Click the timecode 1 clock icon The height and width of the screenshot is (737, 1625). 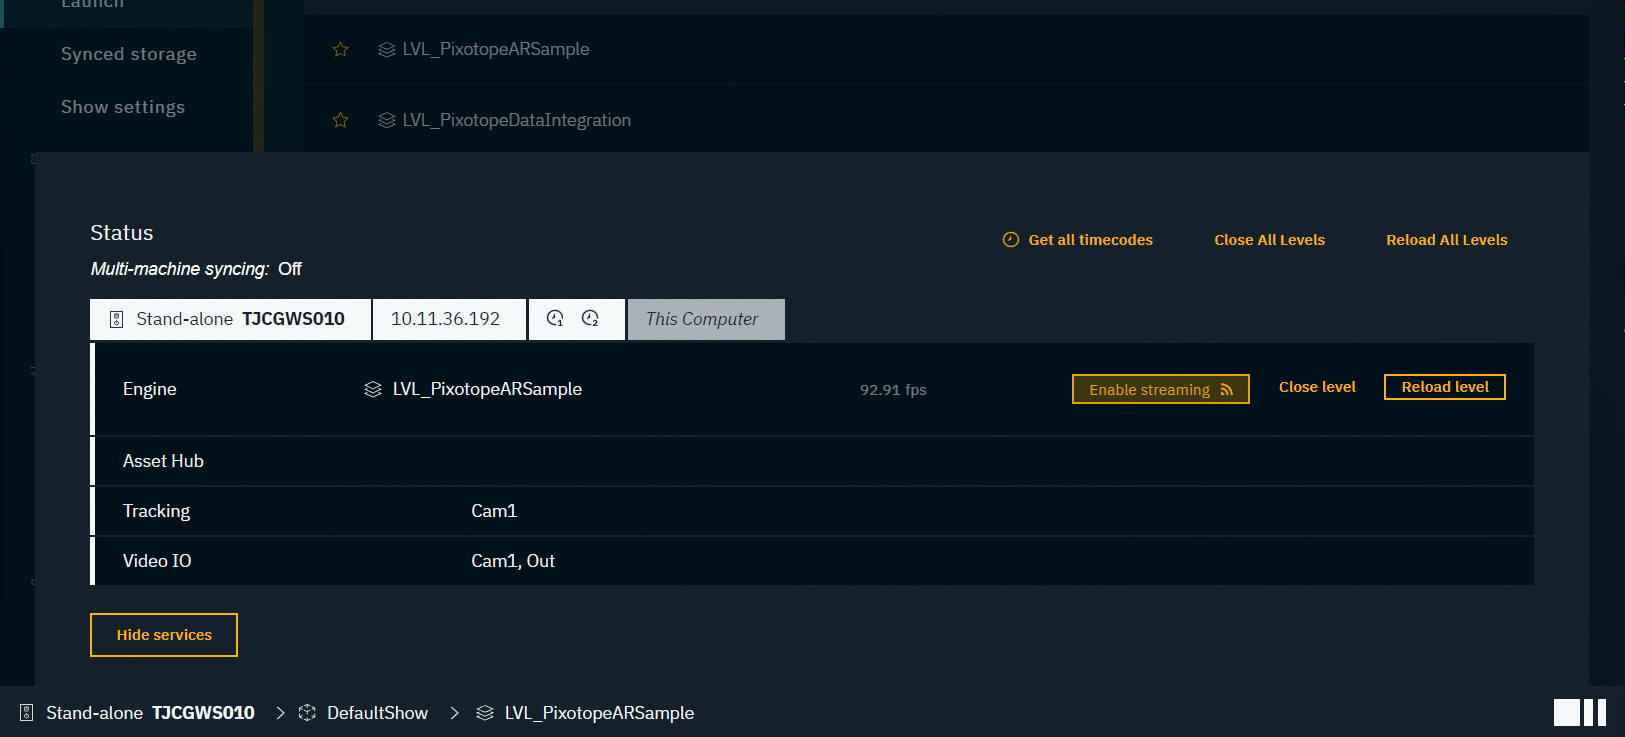click(556, 319)
